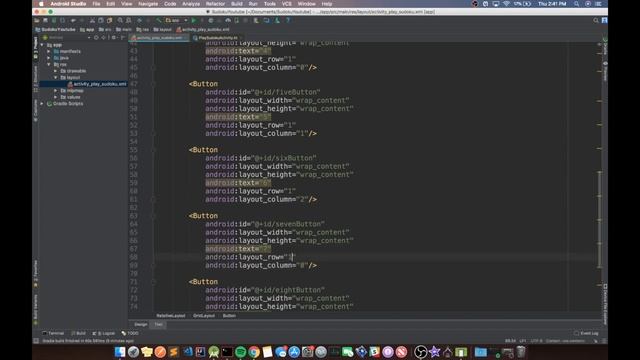Open the Logcat tool window
Image resolution: width=640 pixels, height=360 pixels.
pyautogui.click(x=104, y=333)
